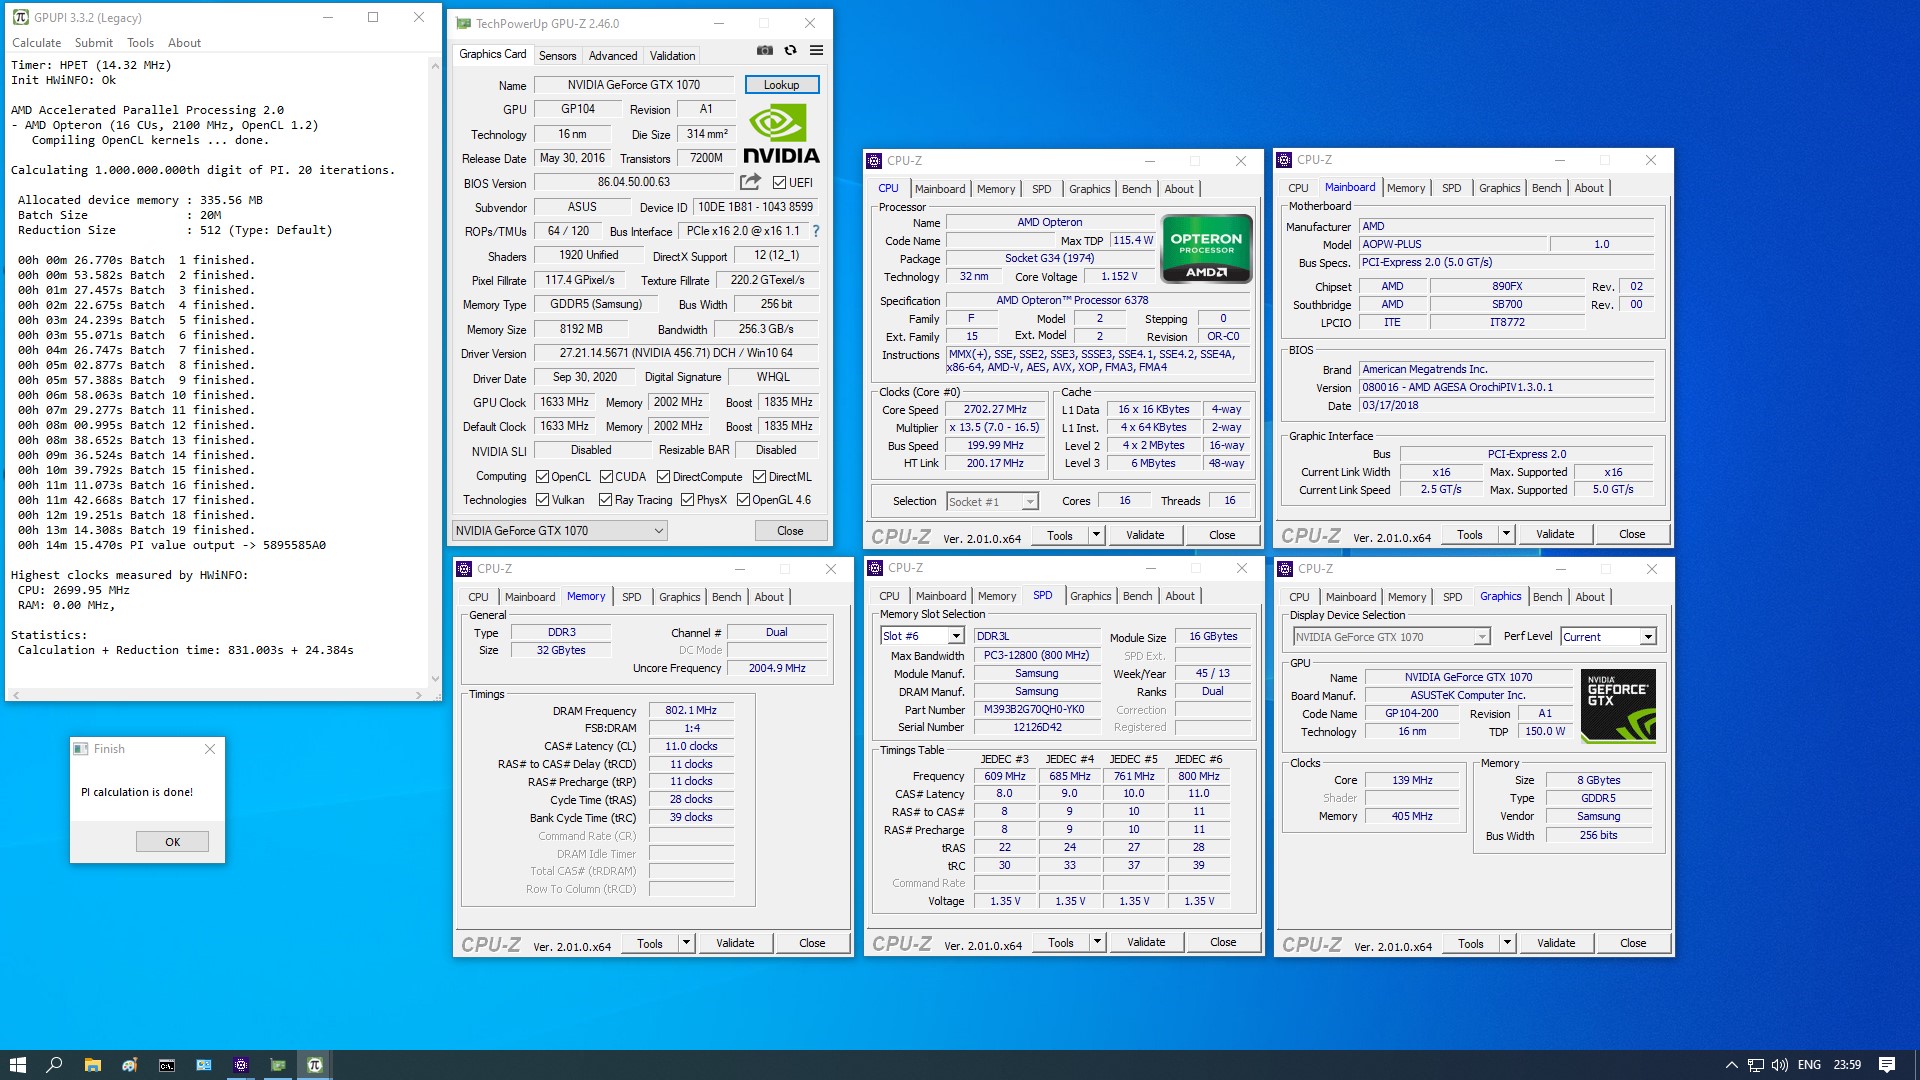The width and height of the screenshot is (1920, 1080).
Task: Open the Action Center notification icon
Action: (1887, 1065)
